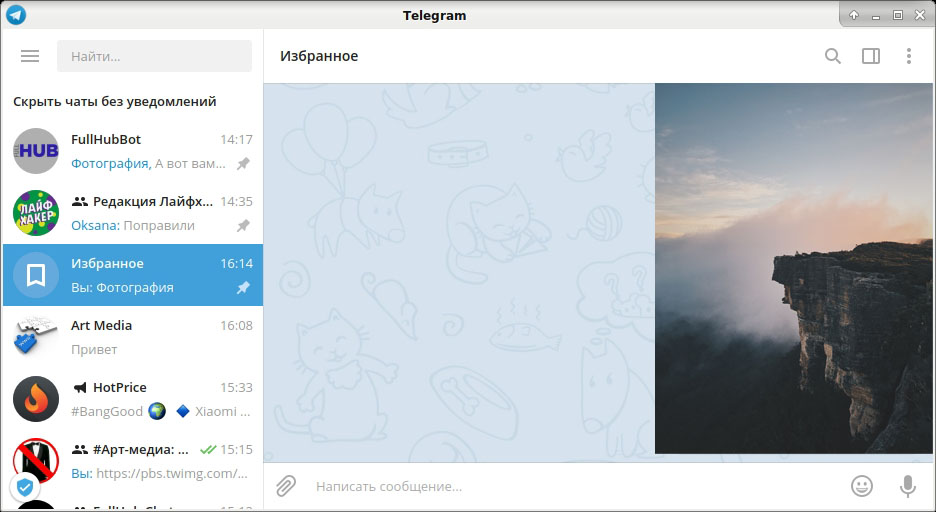Click the Избранное chat header title
936x512 pixels.
click(x=319, y=56)
